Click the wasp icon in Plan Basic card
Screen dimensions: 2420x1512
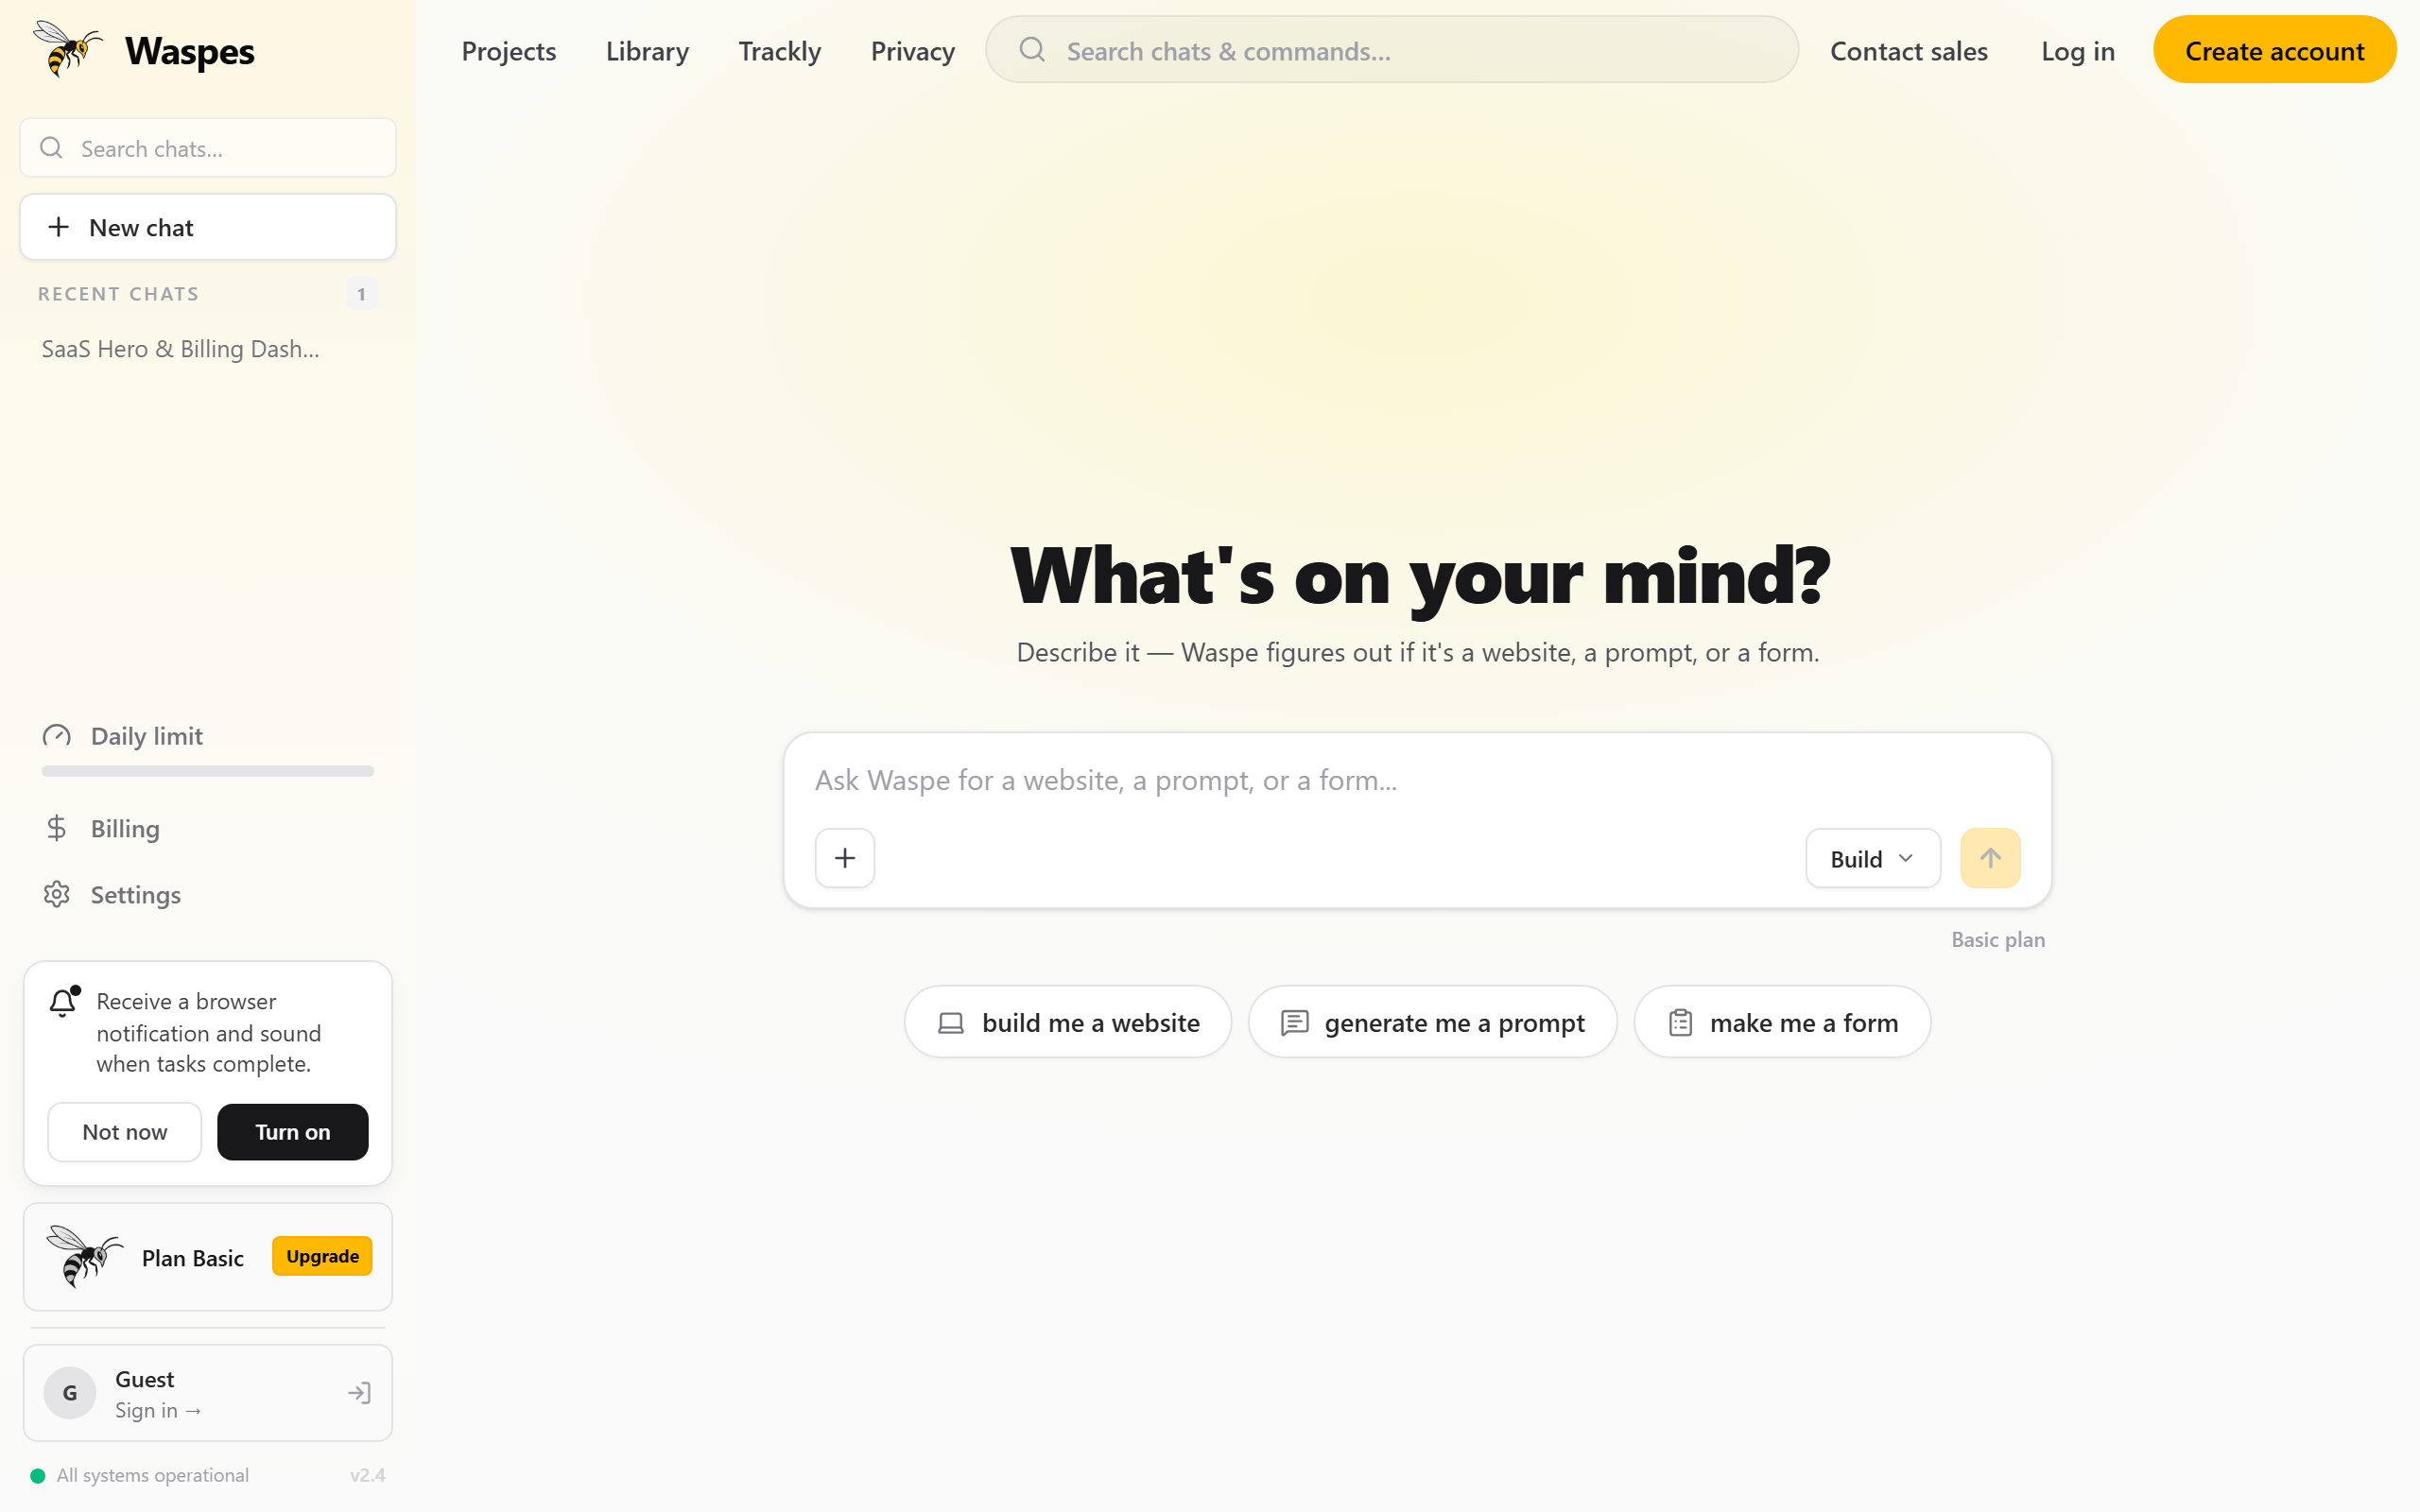pyautogui.click(x=84, y=1256)
